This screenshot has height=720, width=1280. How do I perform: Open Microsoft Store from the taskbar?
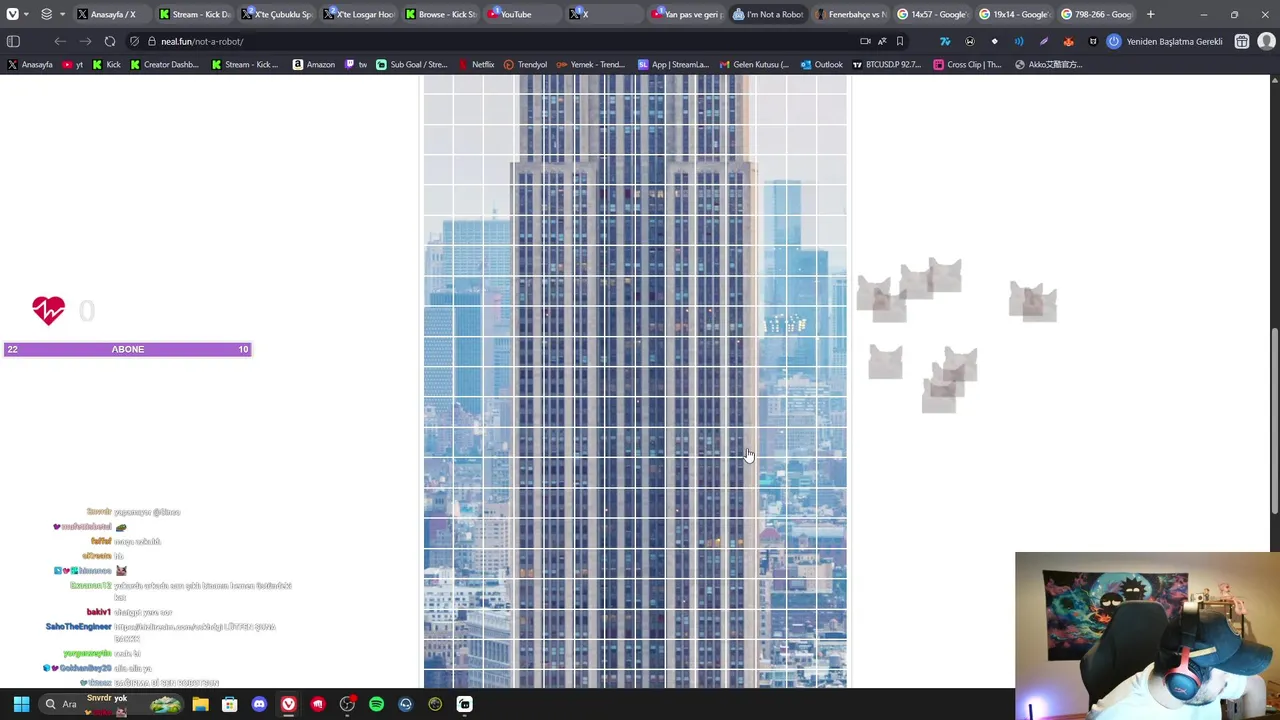229,704
